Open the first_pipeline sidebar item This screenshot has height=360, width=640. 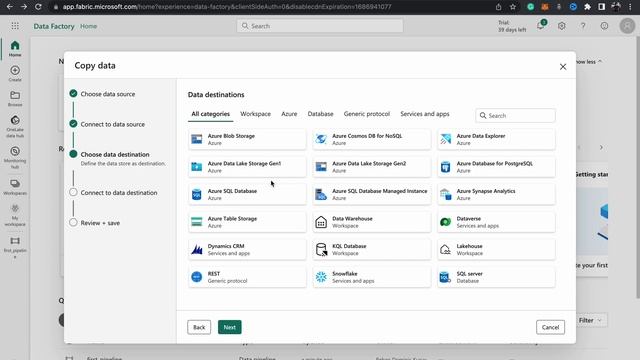(15, 246)
